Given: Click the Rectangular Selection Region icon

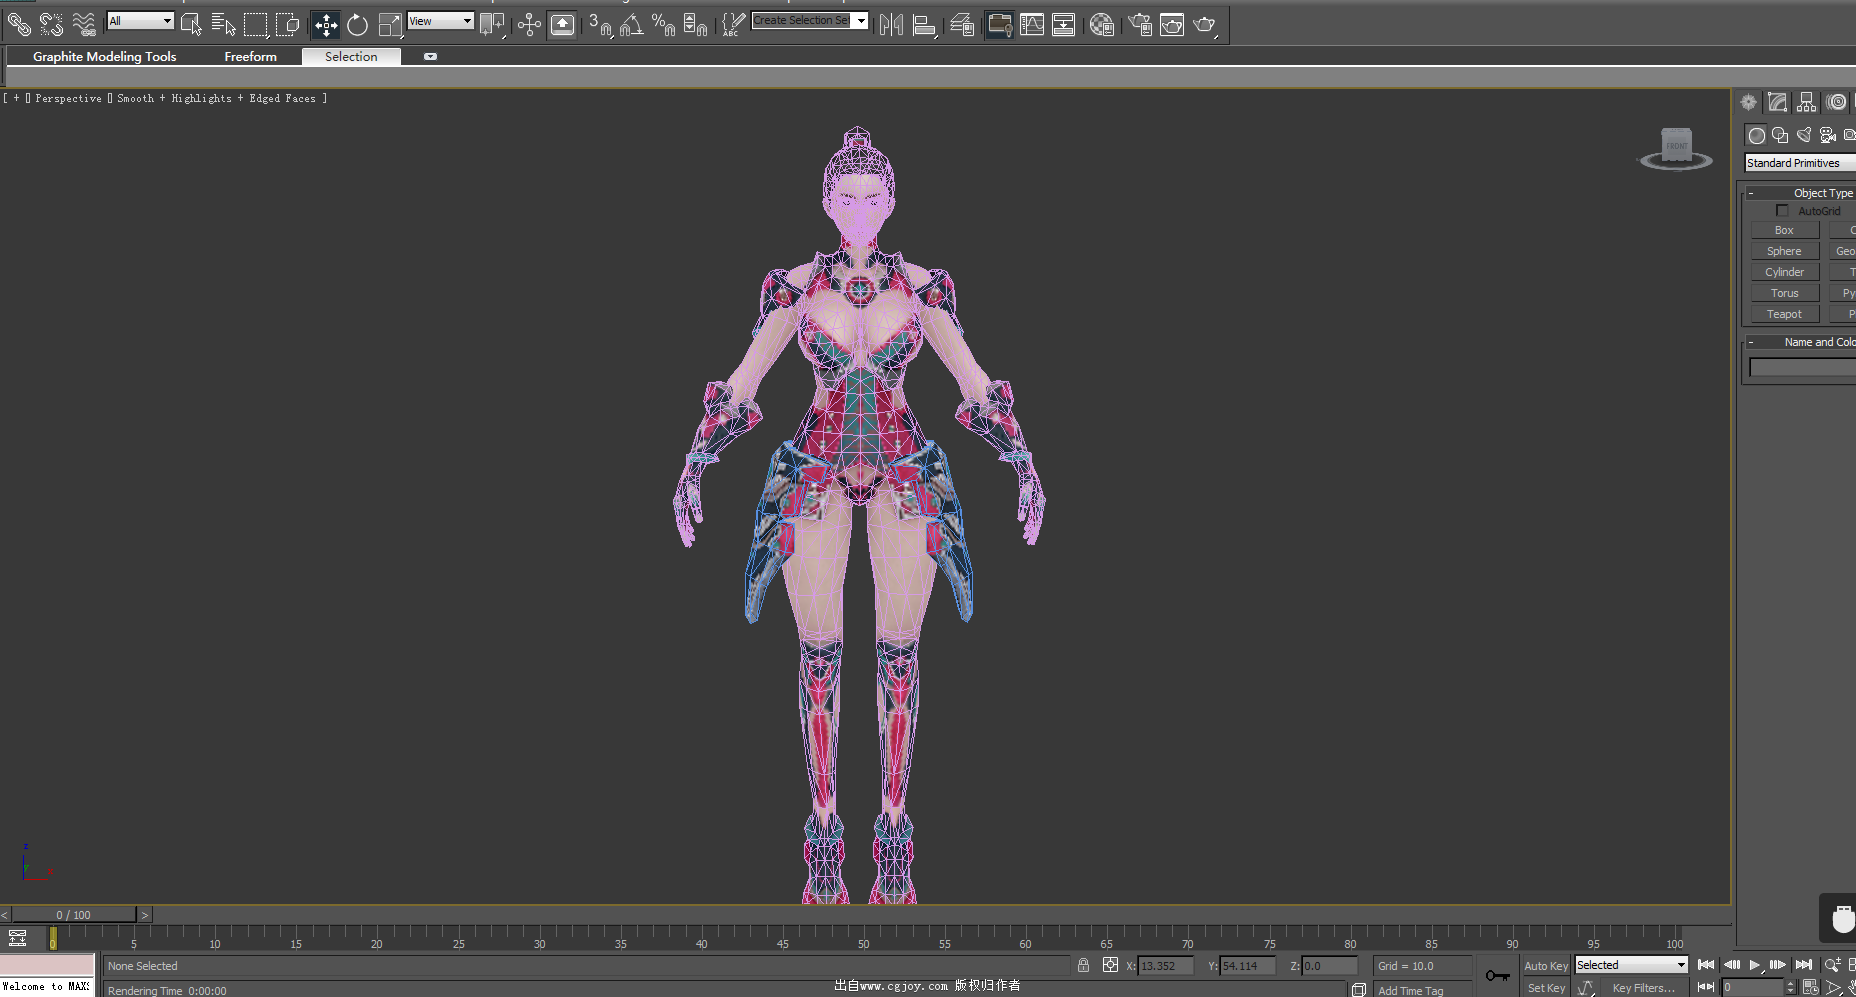Looking at the screenshot, I should click(256, 25).
